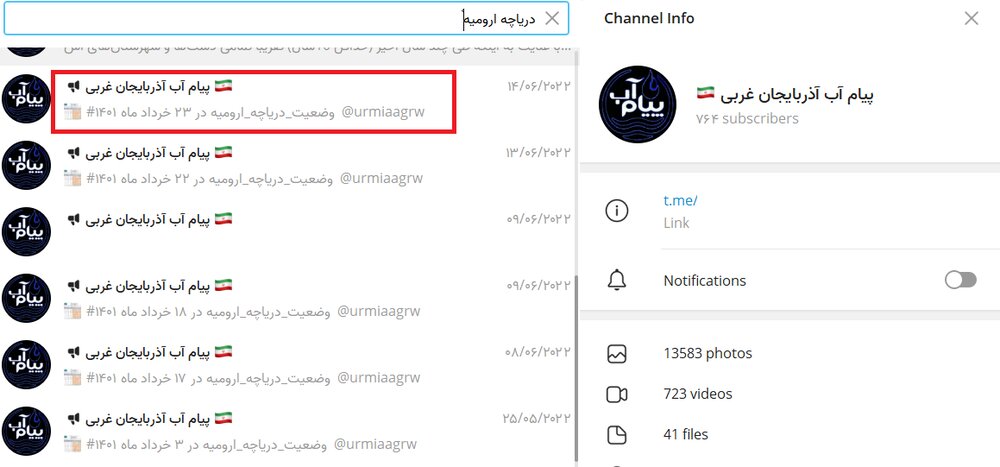Clear the search field with X icon

click(x=552, y=18)
